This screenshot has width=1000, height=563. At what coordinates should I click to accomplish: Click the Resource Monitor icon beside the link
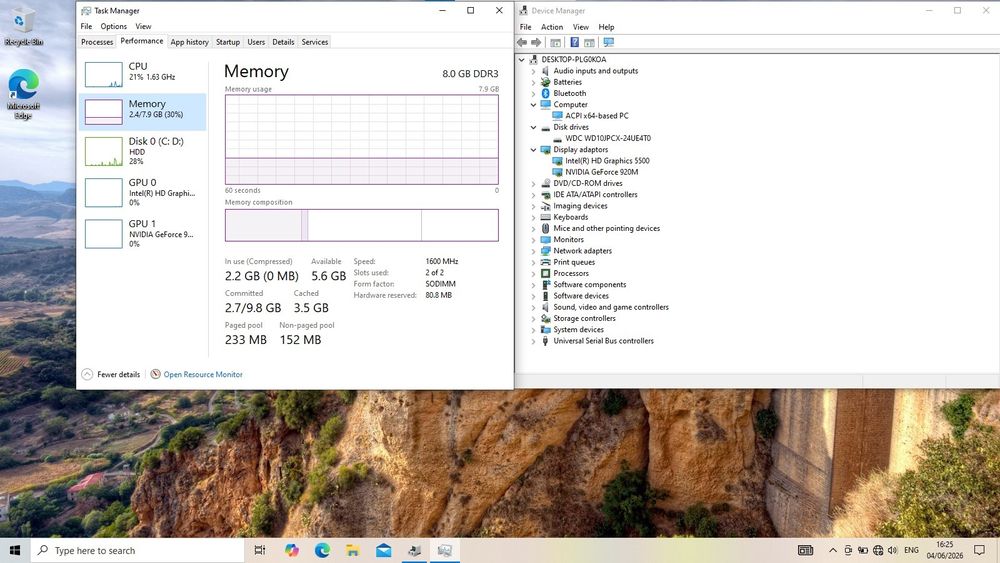pos(155,374)
